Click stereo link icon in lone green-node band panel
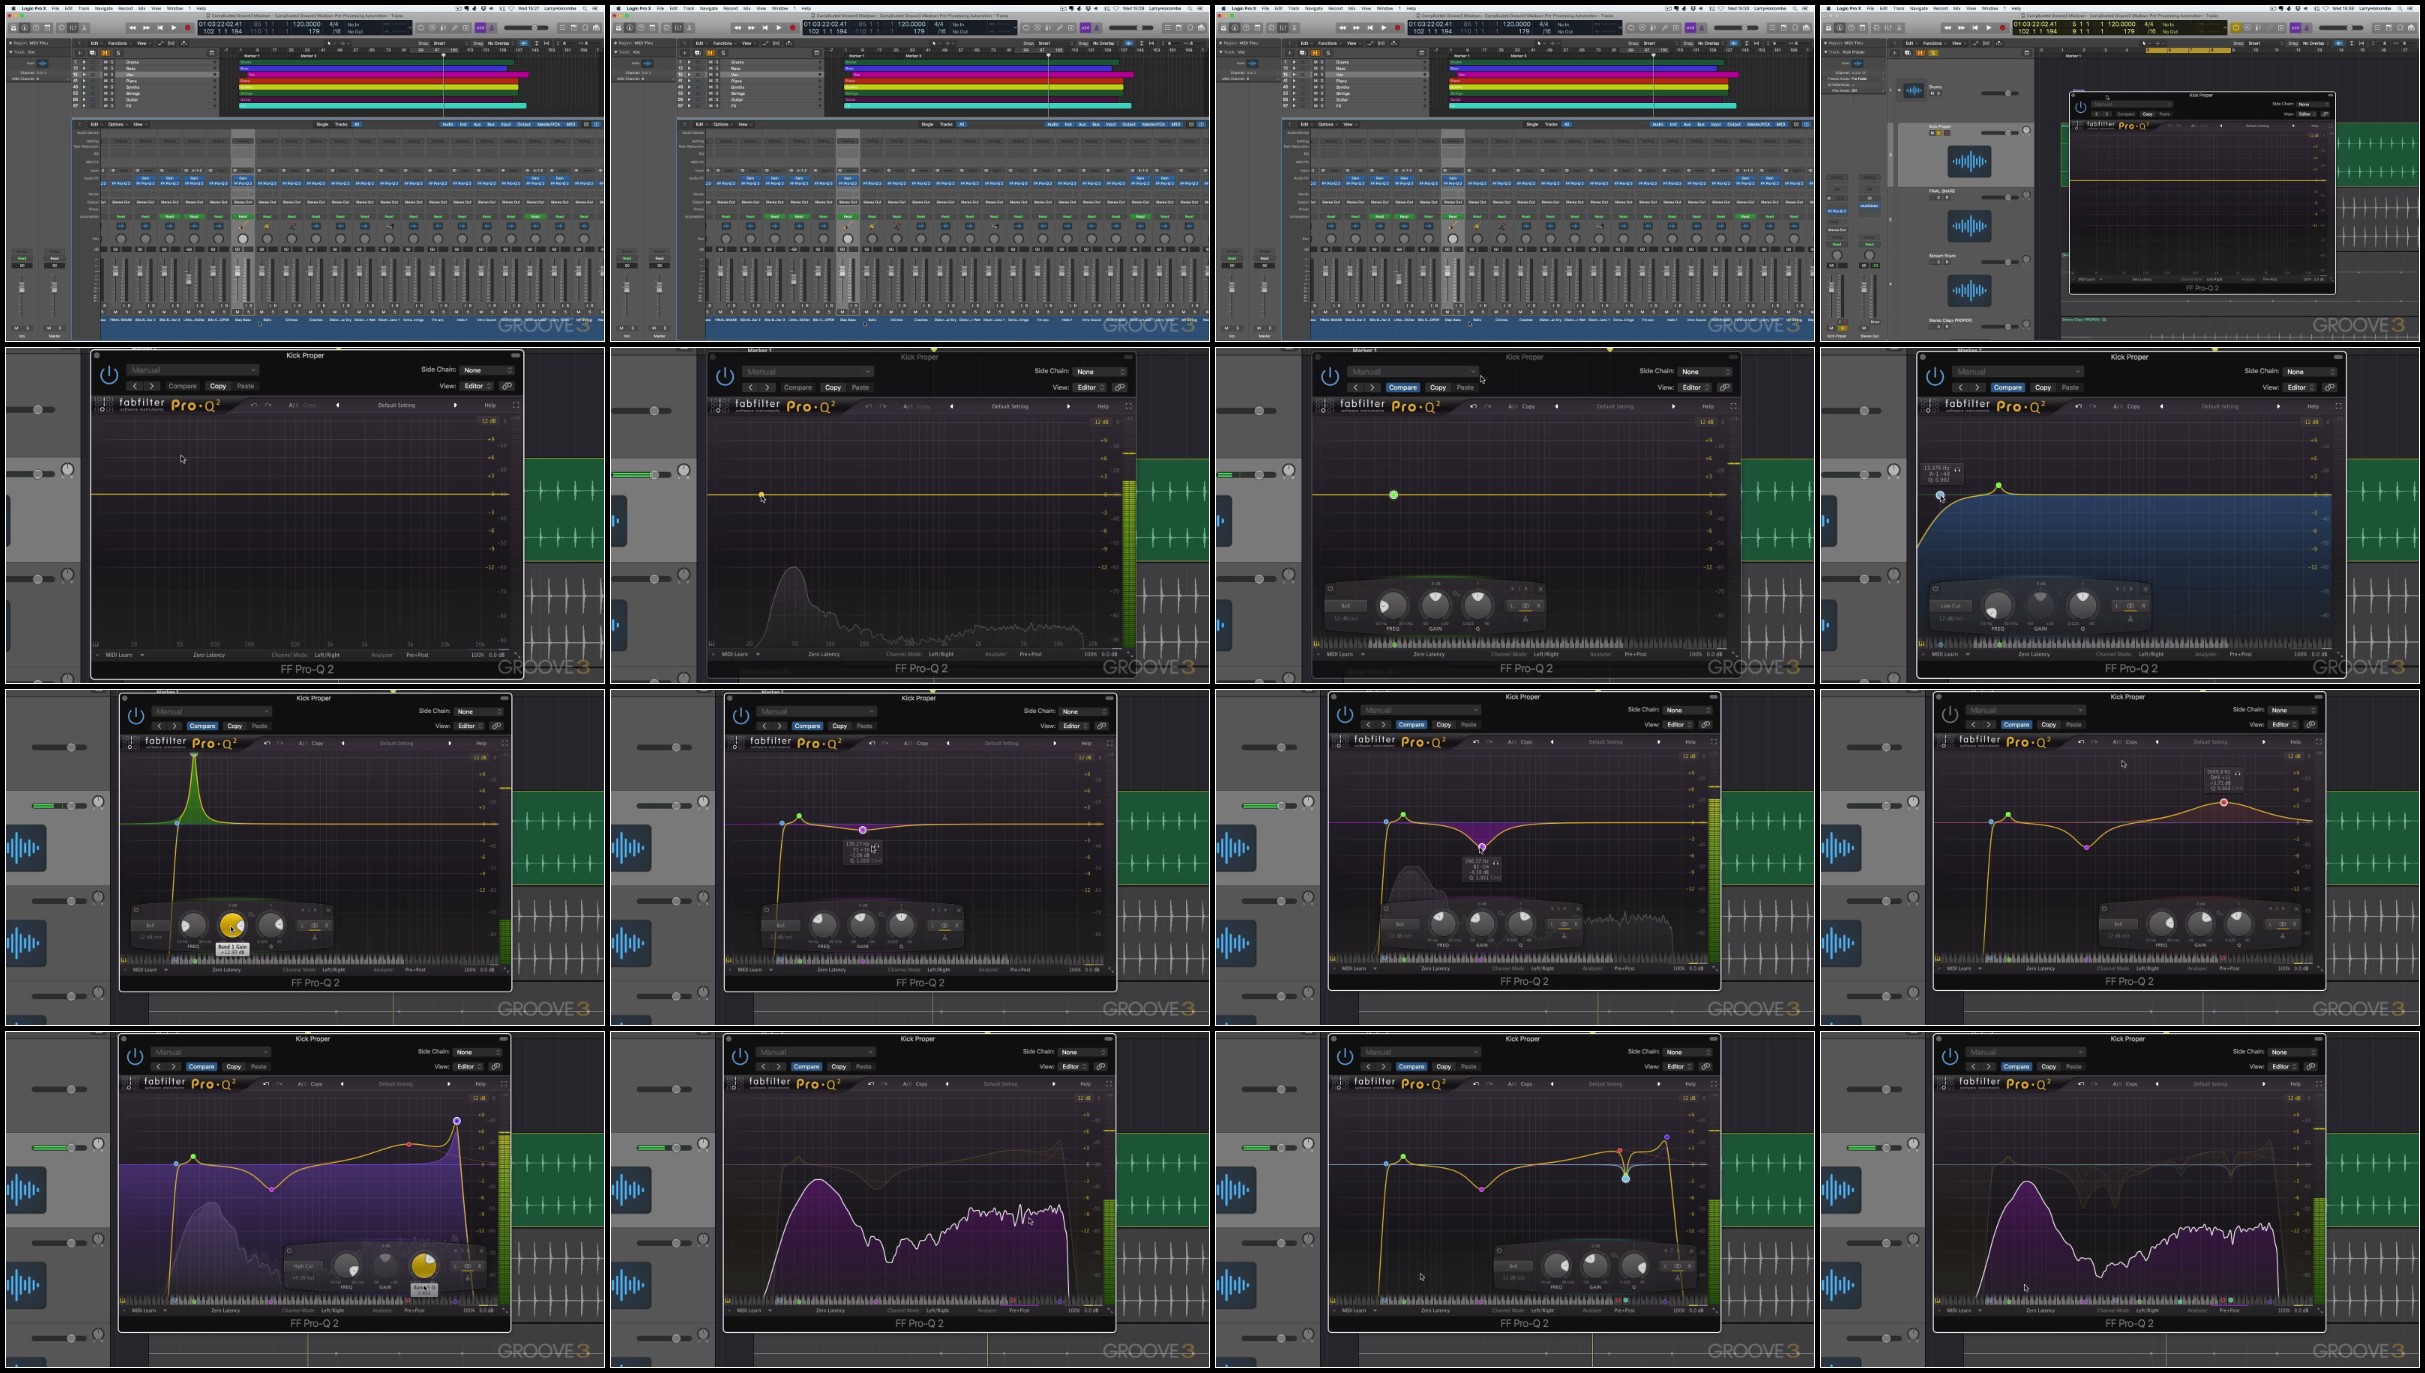Image resolution: width=2425 pixels, height=1373 pixels. pyautogui.click(x=1525, y=606)
